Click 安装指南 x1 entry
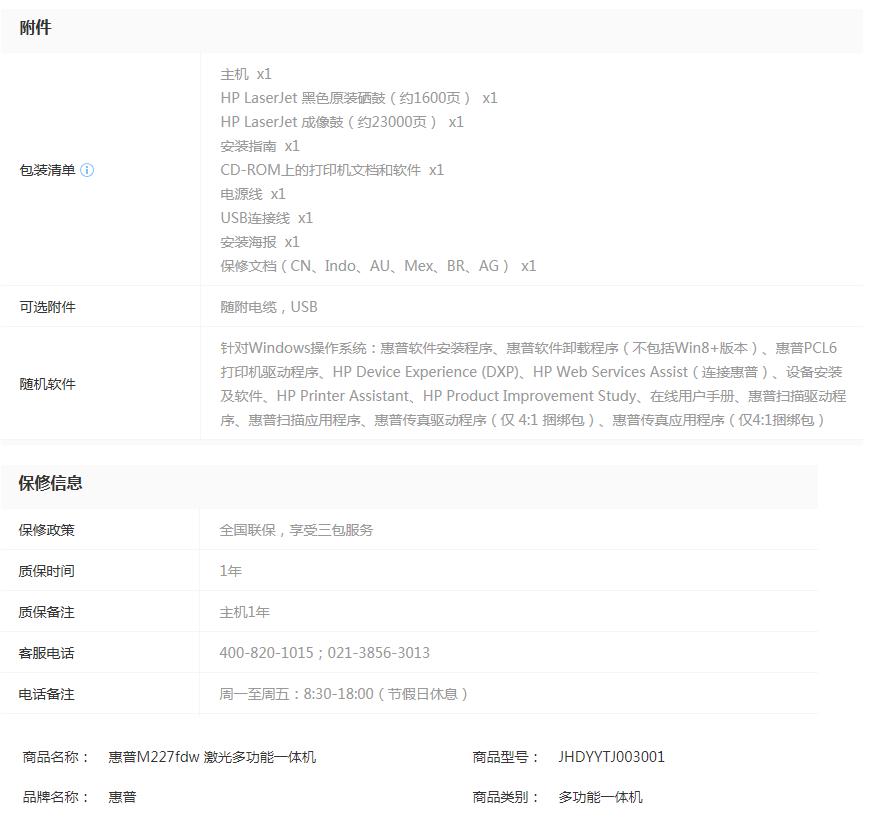Image resolution: width=883 pixels, height=820 pixels. [x=260, y=146]
